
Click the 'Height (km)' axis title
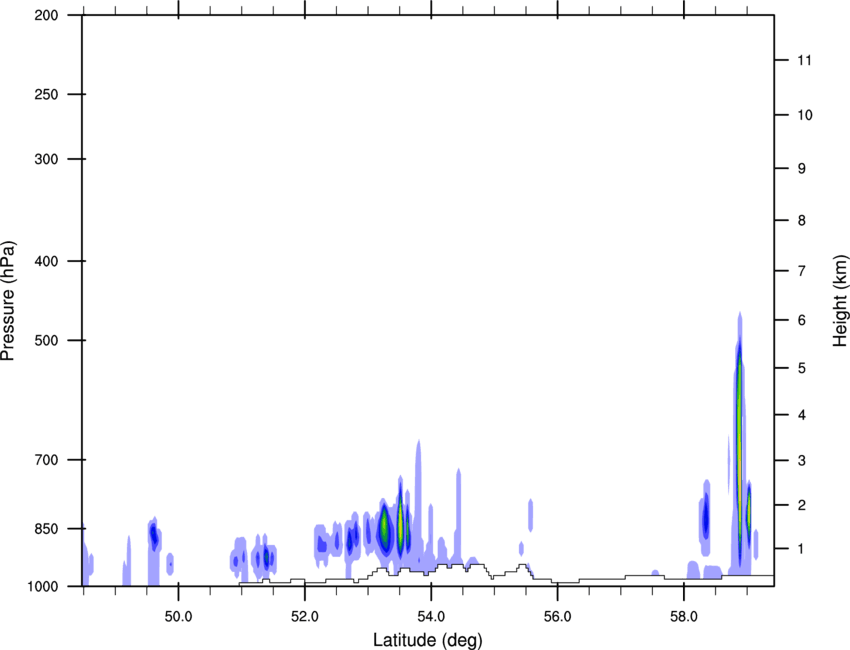tap(840, 301)
